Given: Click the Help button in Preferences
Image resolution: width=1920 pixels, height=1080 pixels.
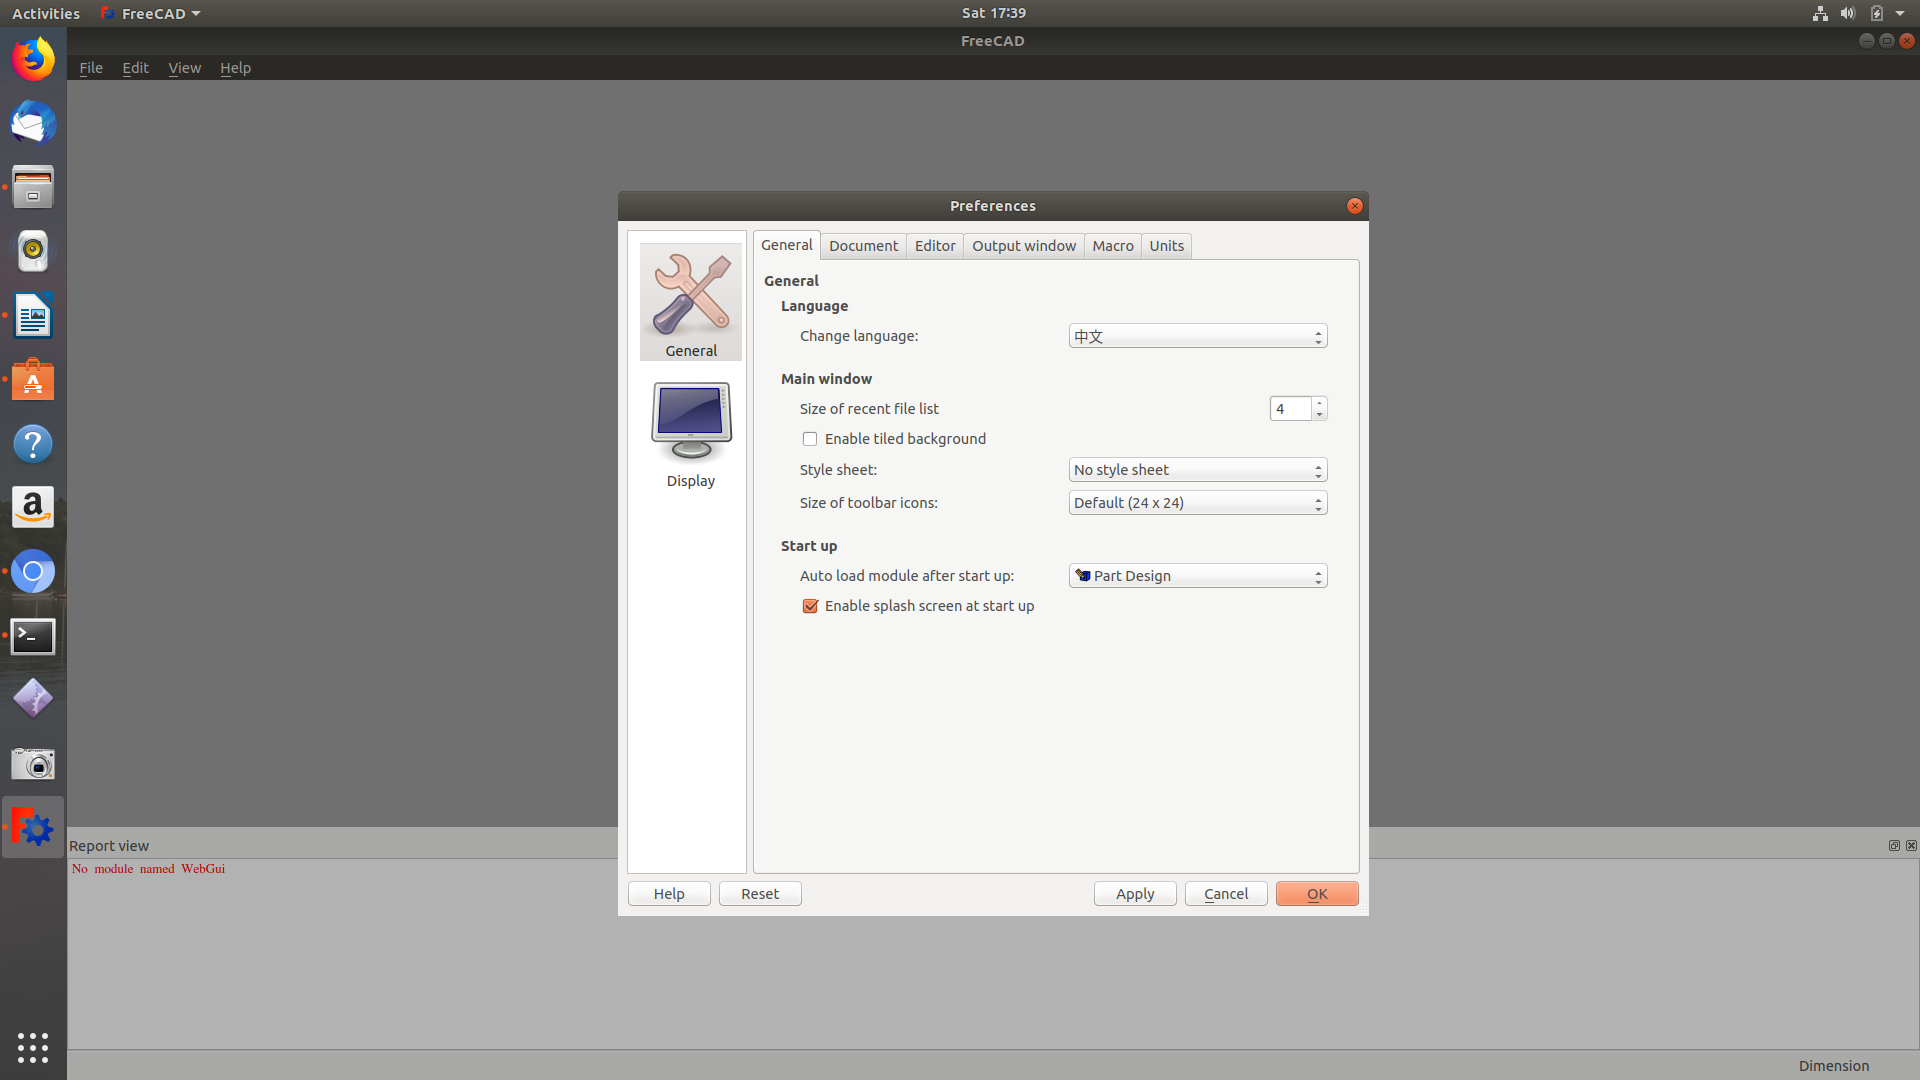Looking at the screenshot, I should tap(669, 894).
